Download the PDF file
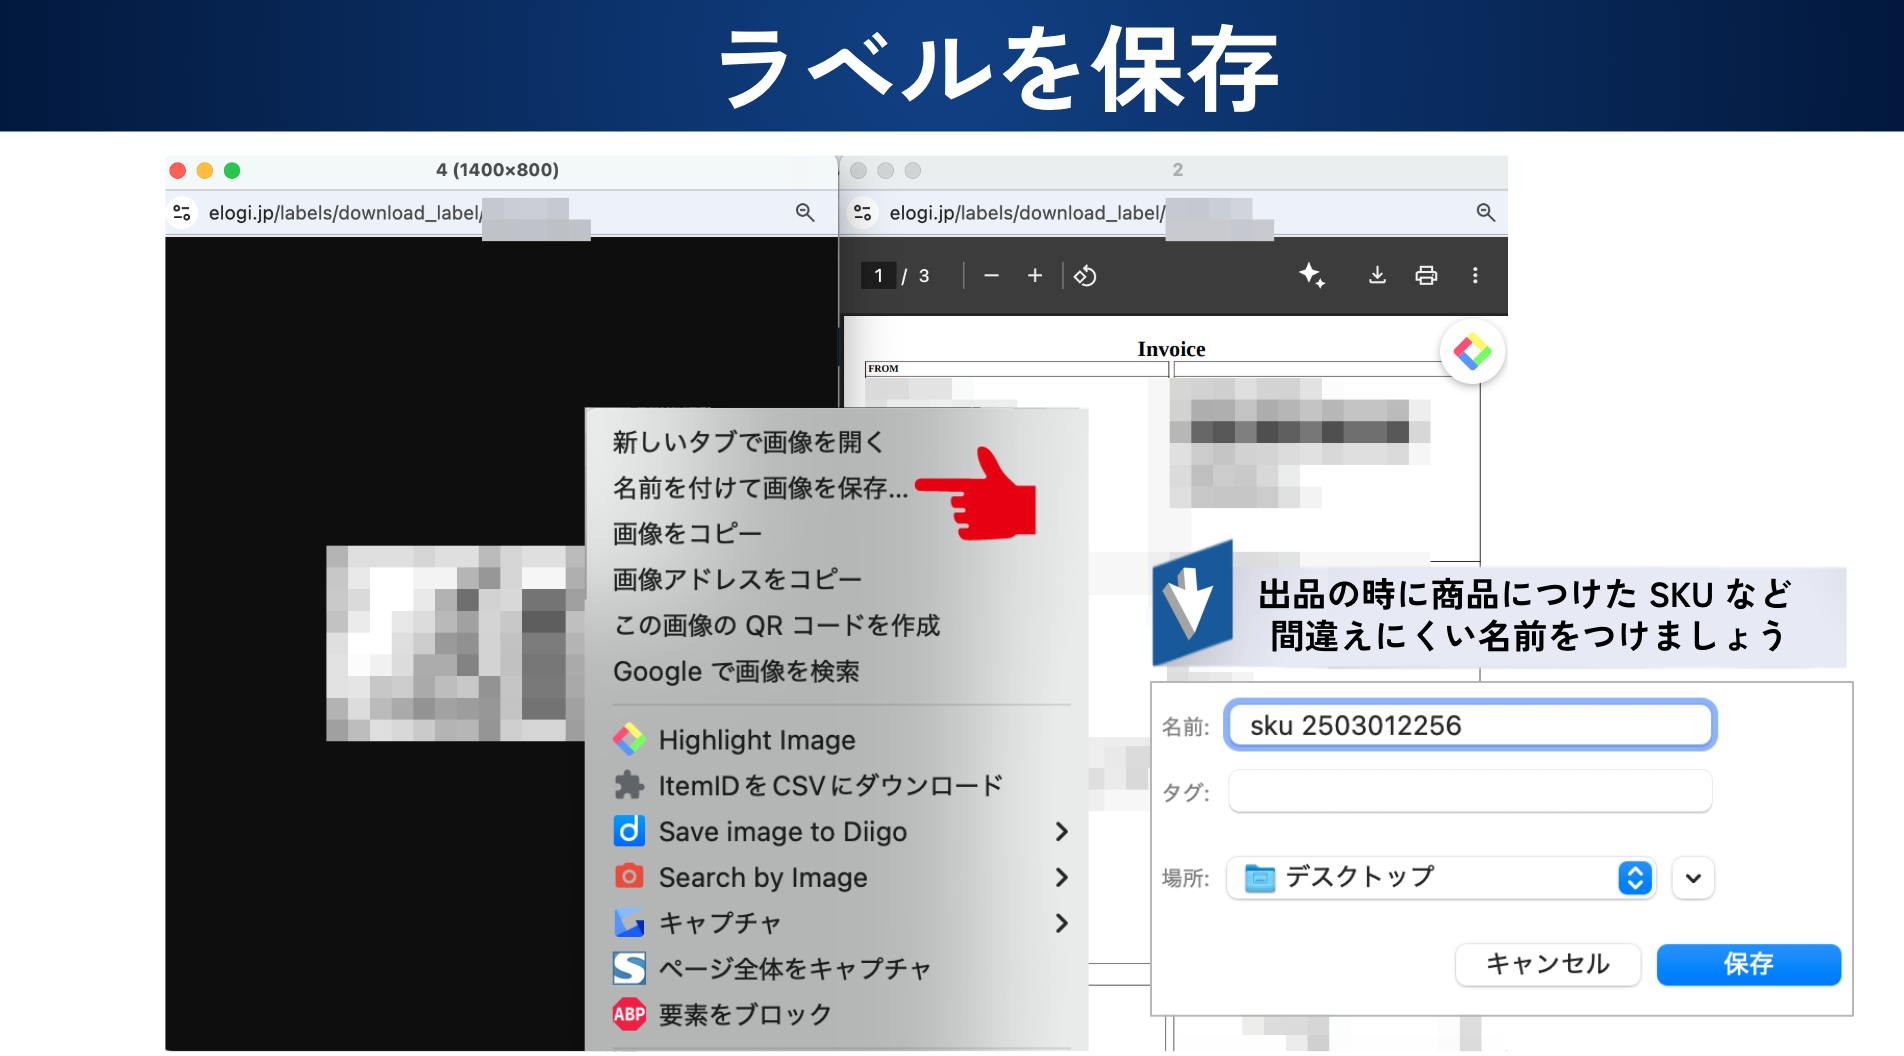1904x1056 pixels. tap(1377, 276)
